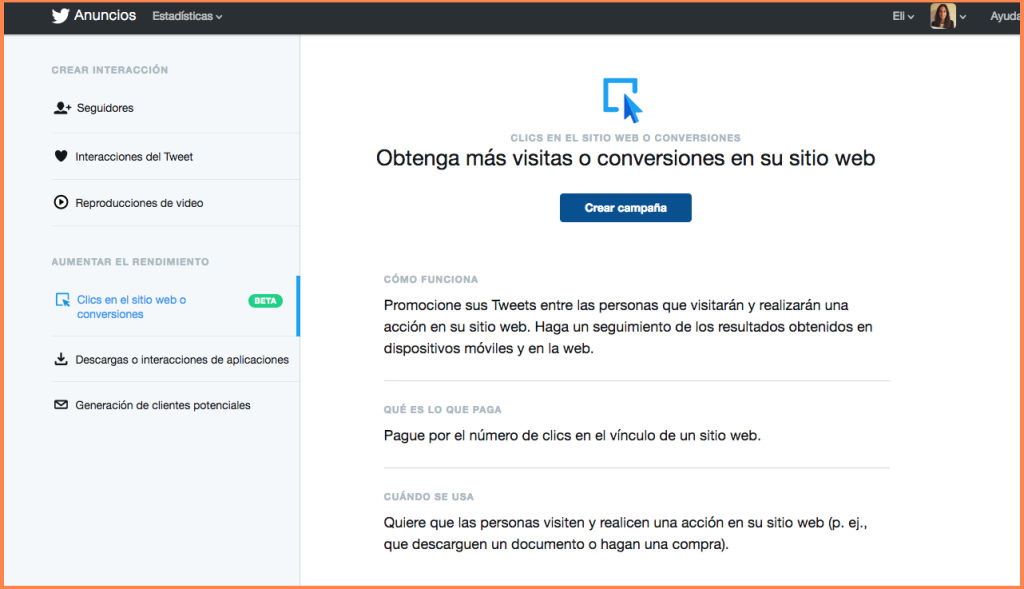
Task: Expand the Estadísticas dropdown
Action: (187, 16)
